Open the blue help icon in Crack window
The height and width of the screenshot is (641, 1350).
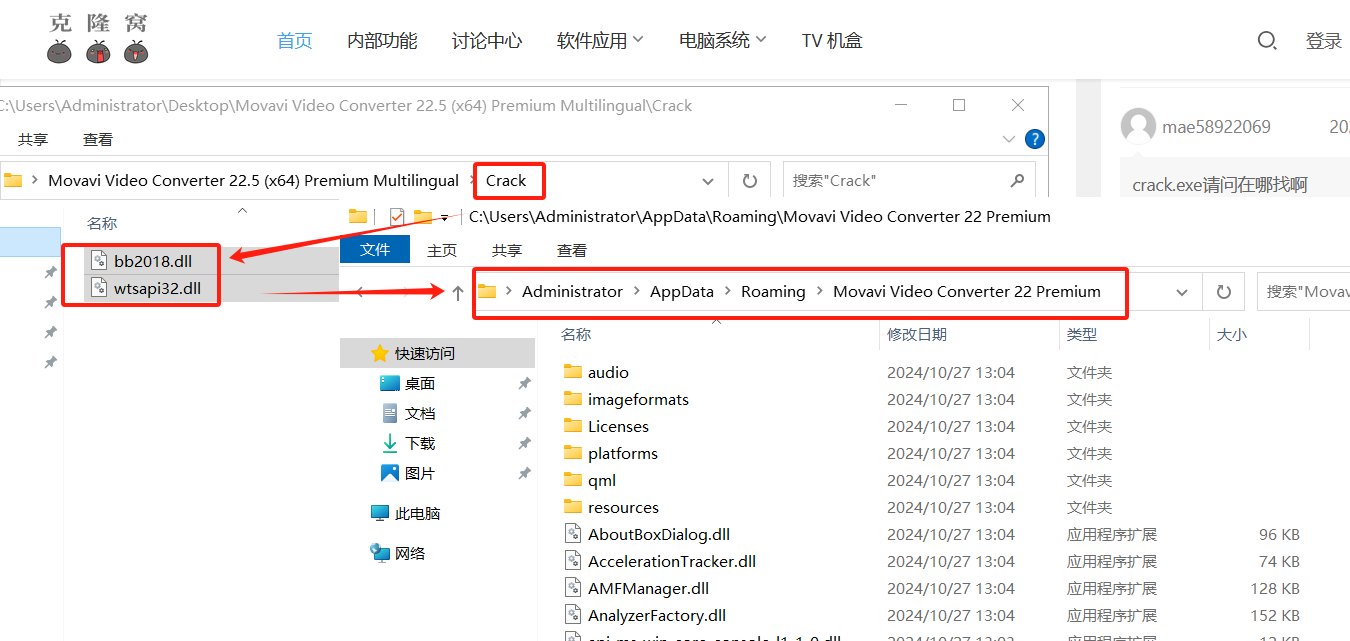tap(1035, 139)
